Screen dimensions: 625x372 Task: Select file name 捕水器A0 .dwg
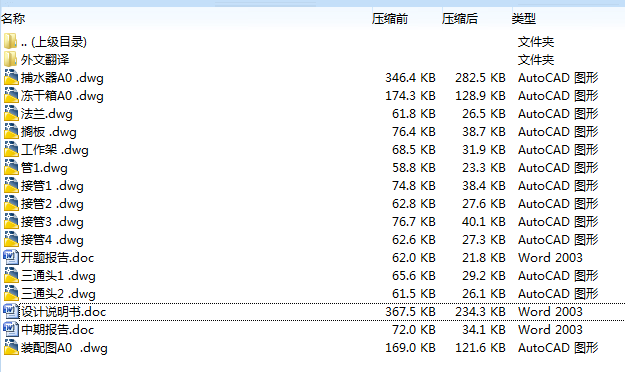click(x=62, y=77)
